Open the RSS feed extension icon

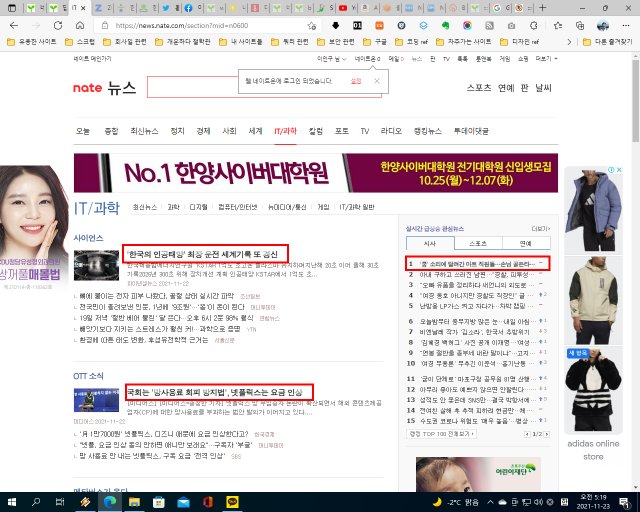tap(489, 25)
